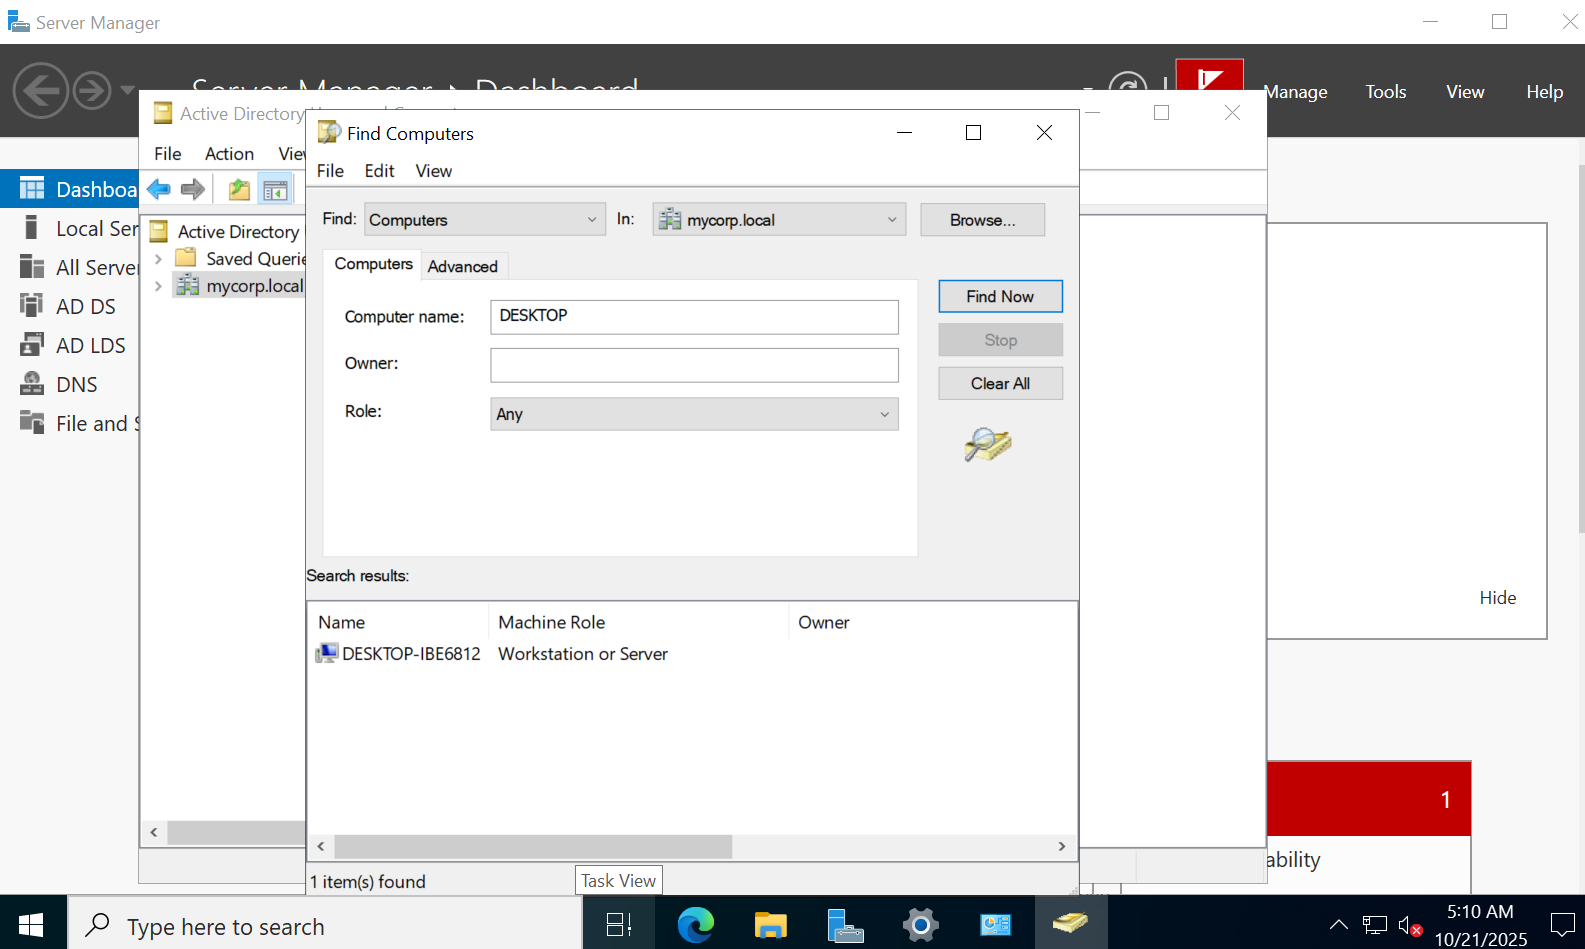1585x949 pixels.
Task: Click the Owner text field
Action: click(x=694, y=365)
